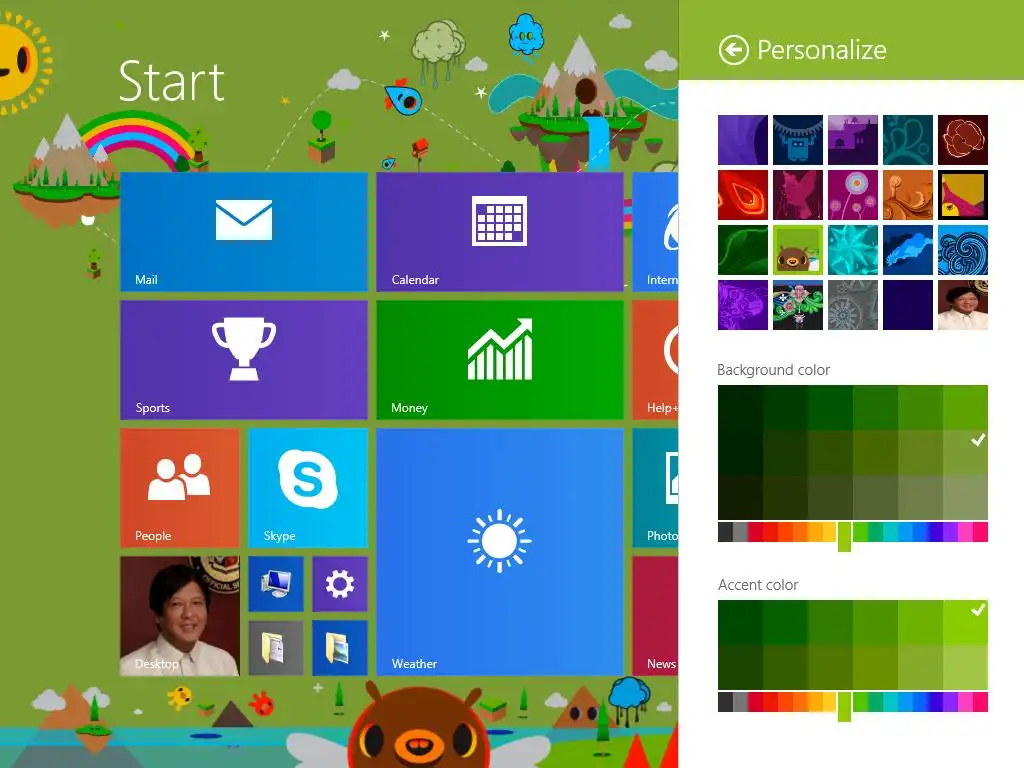Select the maroon bird background thumbnail
This screenshot has height=768, width=1024.
pos(797,195)
